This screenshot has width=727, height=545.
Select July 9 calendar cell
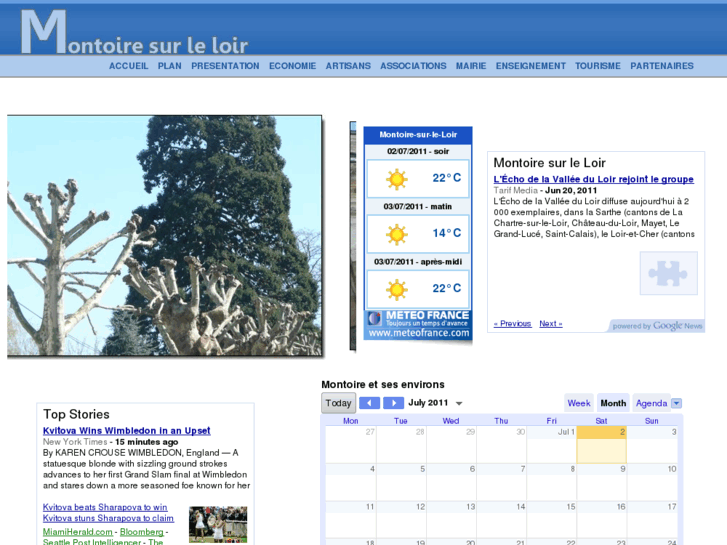[x=601, y=482]
